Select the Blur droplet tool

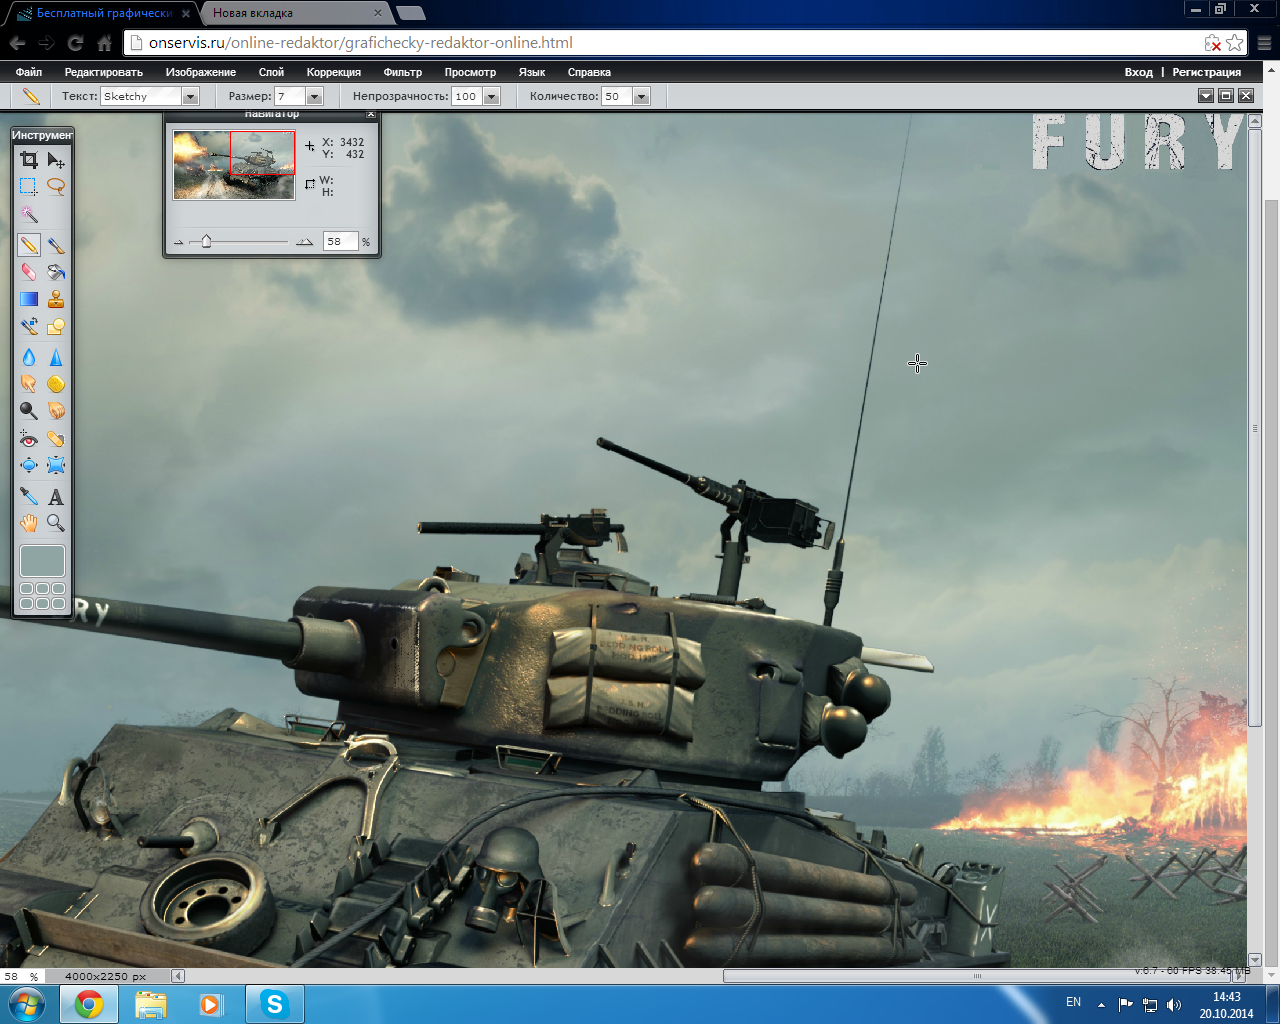(x=29, y=357)
